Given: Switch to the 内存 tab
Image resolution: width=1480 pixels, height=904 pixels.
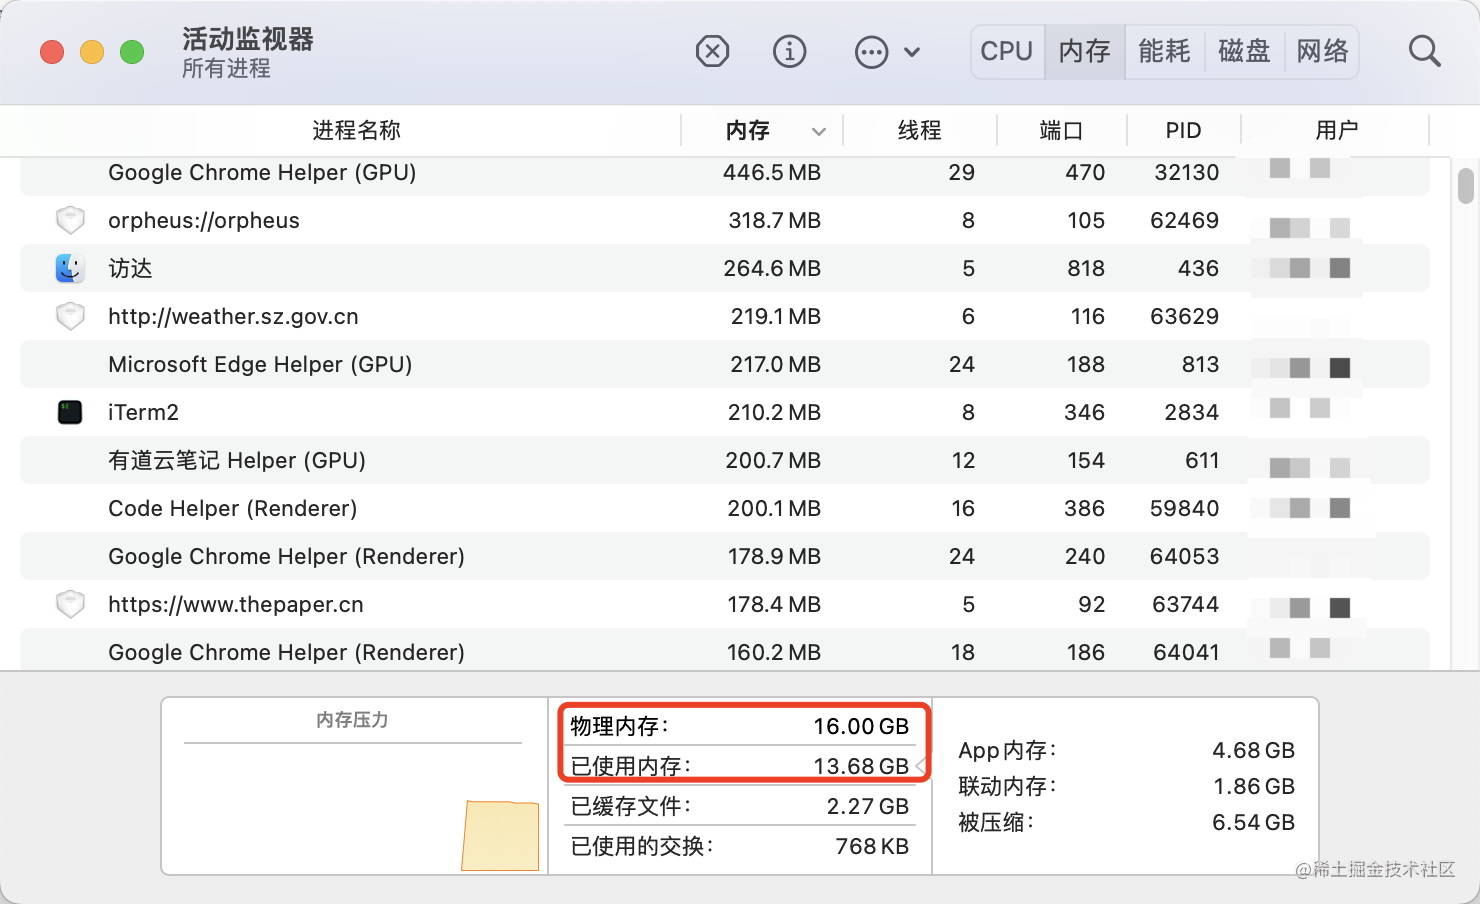Looking at the screenshot, I should [x=1085, y=51].
